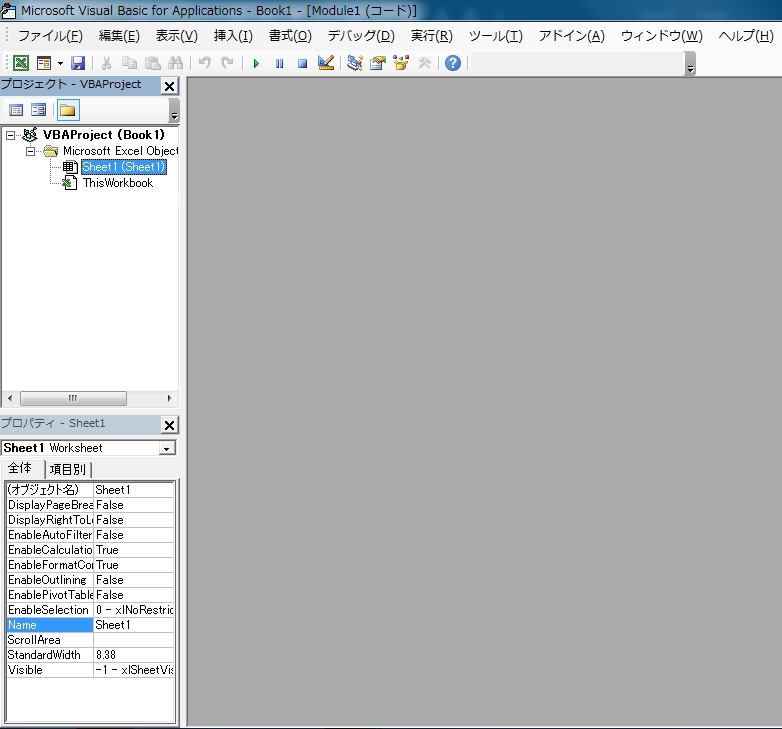Close the Project - VBAProject panel

click(x=170, y=86)
